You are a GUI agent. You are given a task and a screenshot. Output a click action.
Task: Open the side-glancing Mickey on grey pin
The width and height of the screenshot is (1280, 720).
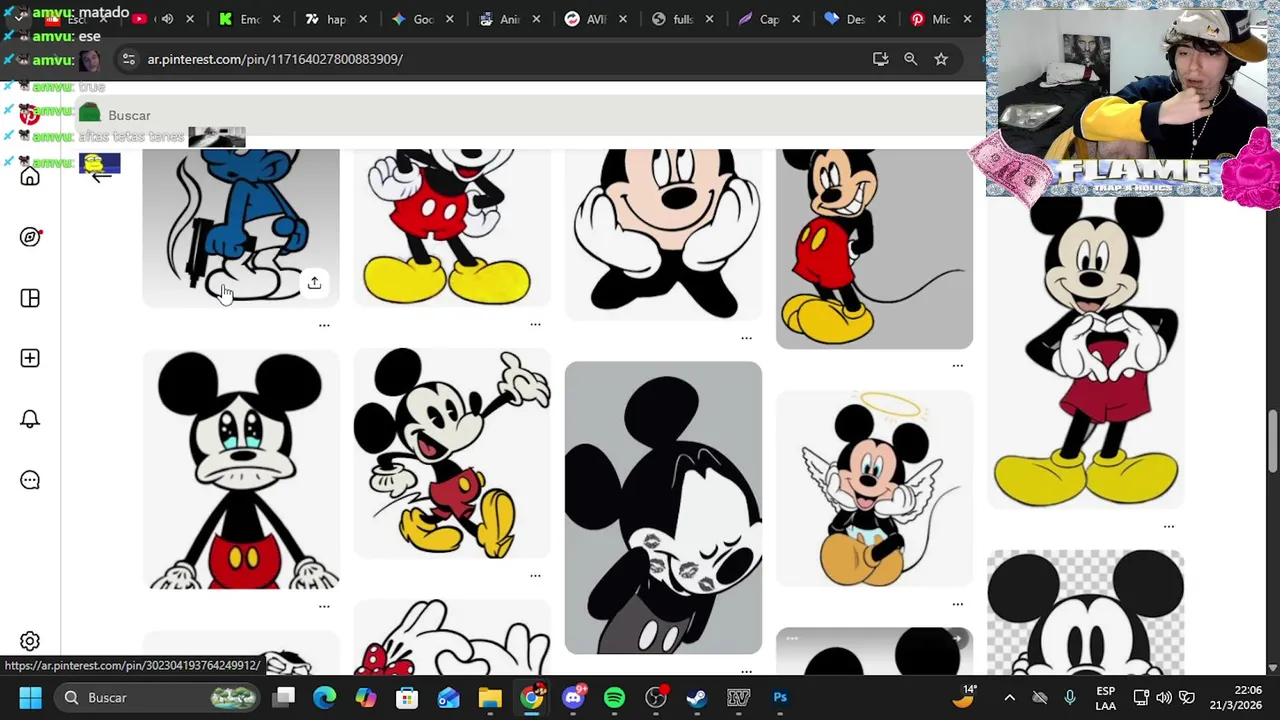point(874,249)
